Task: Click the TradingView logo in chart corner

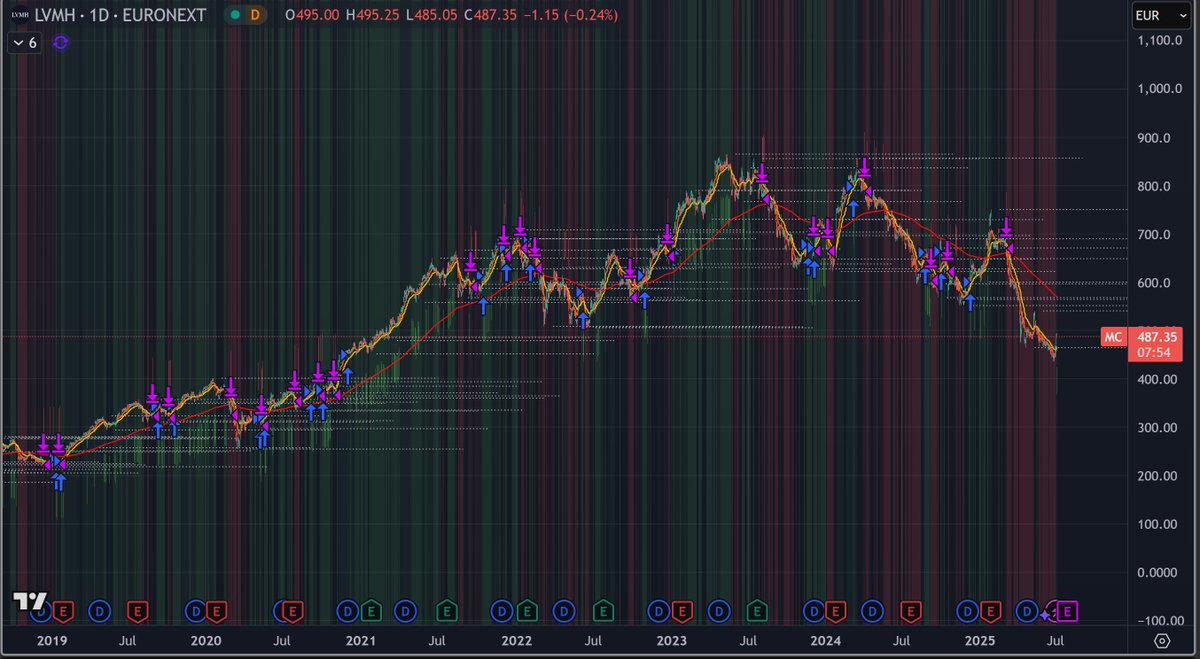Action: 29,602
